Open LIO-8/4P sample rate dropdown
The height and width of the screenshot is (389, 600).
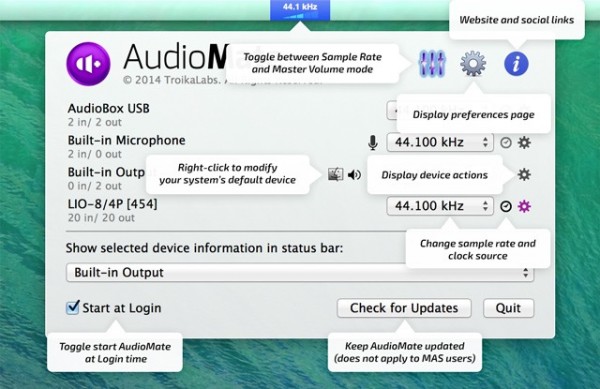pos(440,206)
